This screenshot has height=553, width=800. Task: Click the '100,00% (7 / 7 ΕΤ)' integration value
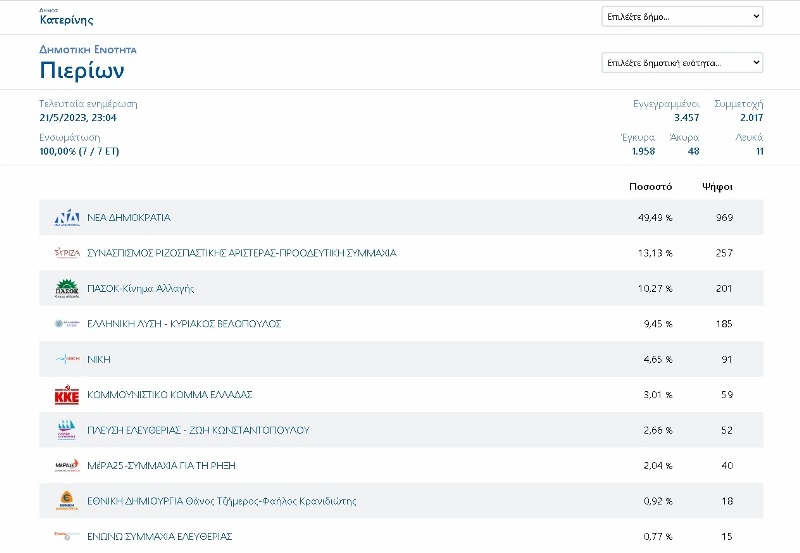[x=79, y=152]
